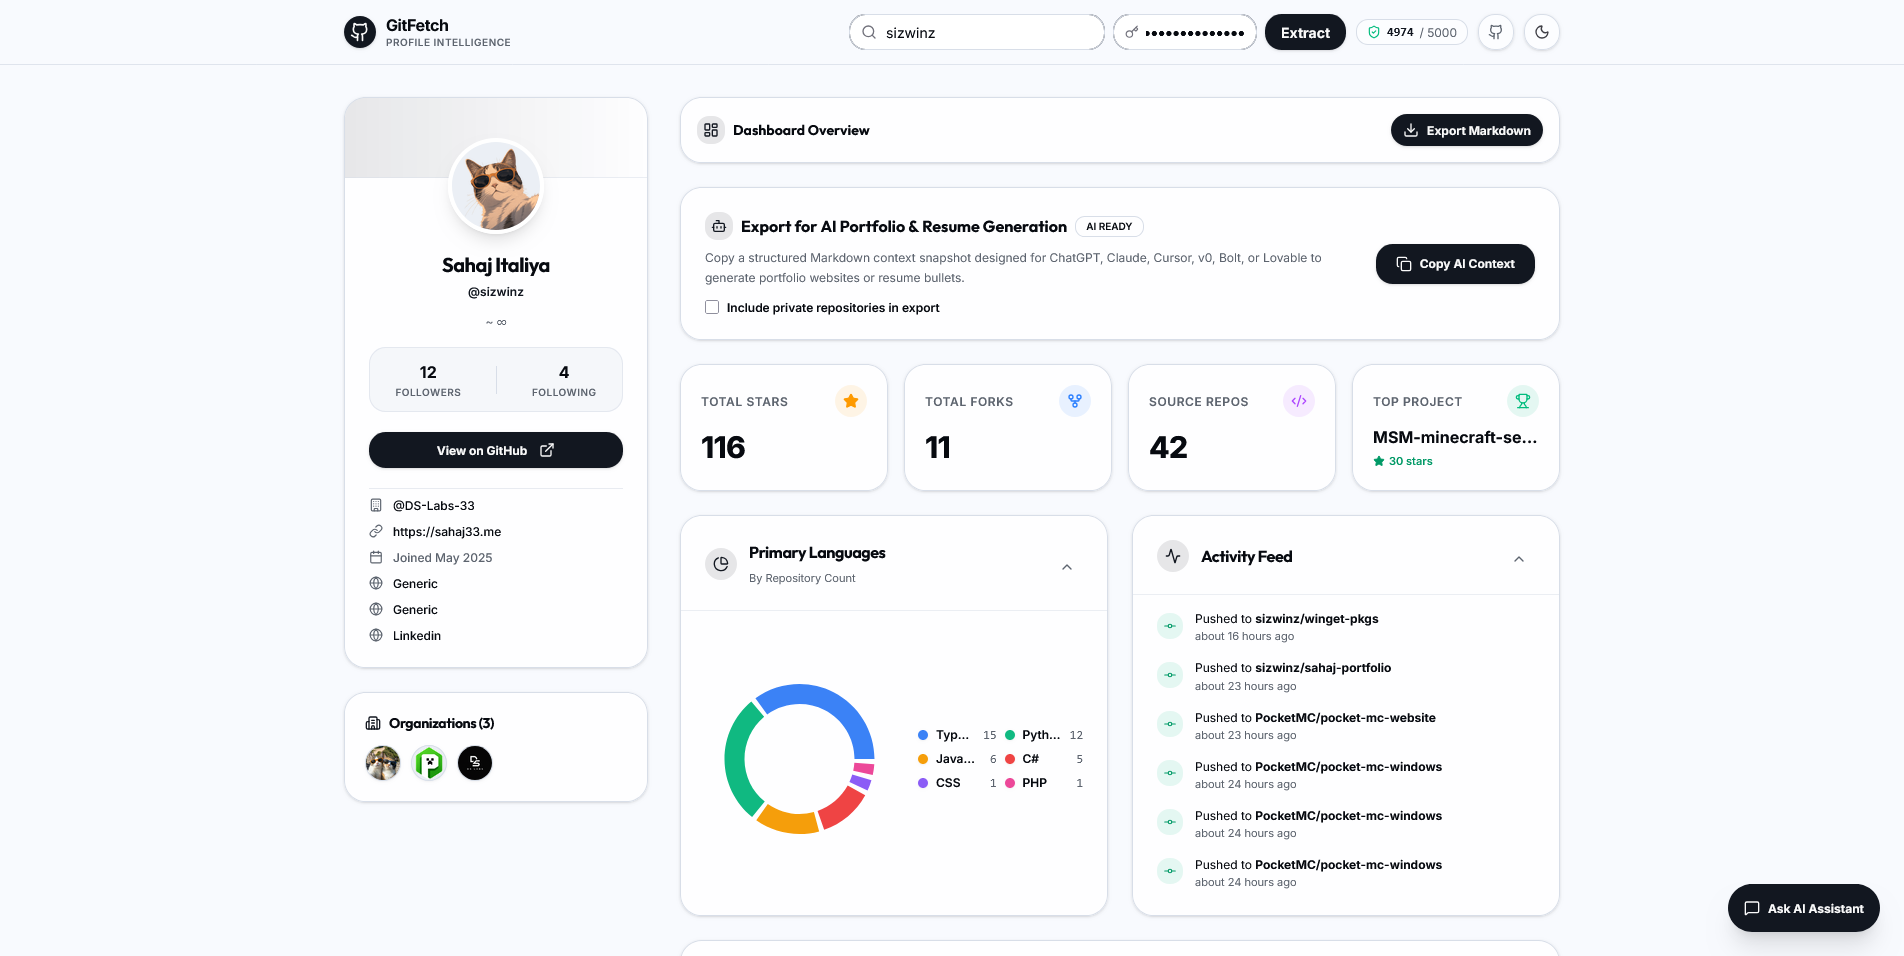Click the Source Repos 42 value
1904x956 pixels.
tap(1168, 447)
